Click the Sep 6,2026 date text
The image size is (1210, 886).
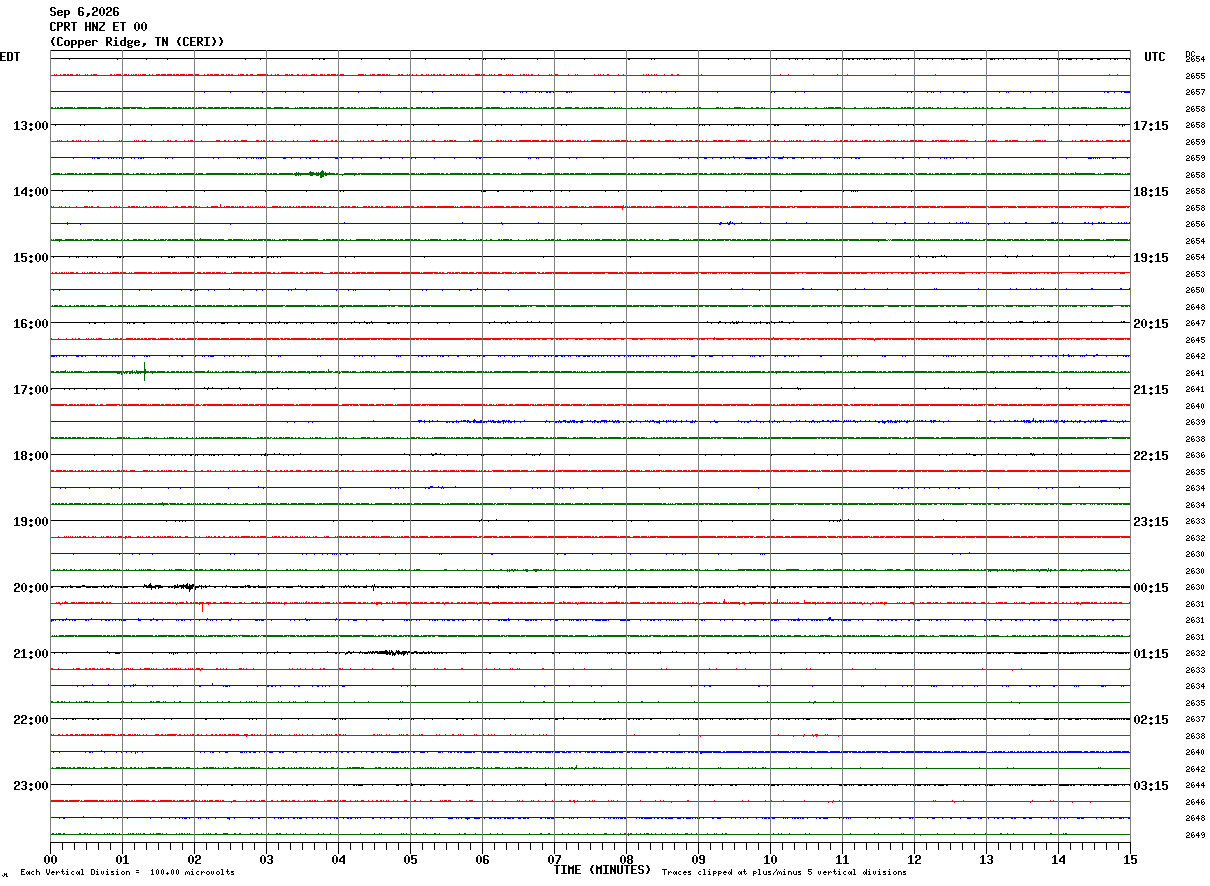pos(84,12)
